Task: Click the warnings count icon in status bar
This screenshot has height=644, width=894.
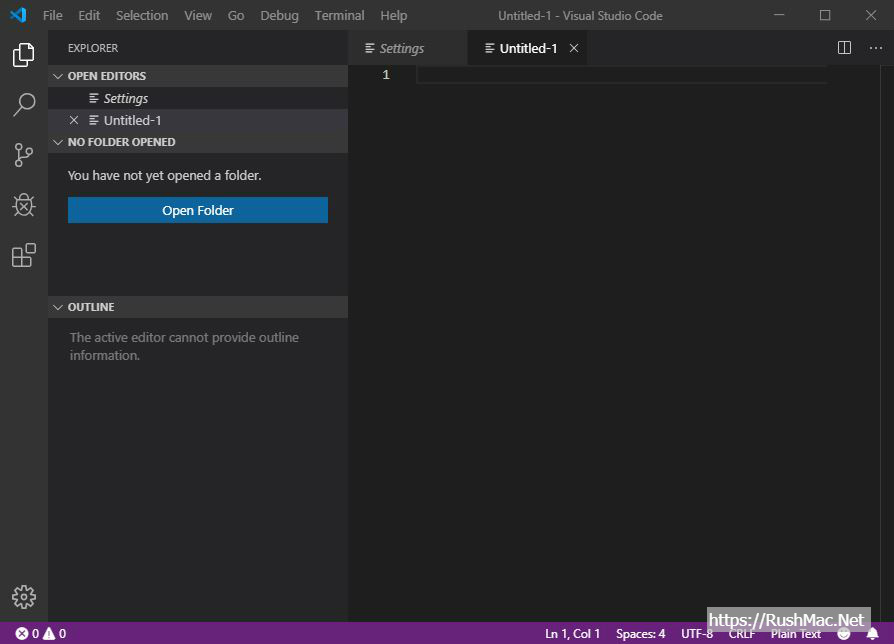Action: (x=49, y=633)
